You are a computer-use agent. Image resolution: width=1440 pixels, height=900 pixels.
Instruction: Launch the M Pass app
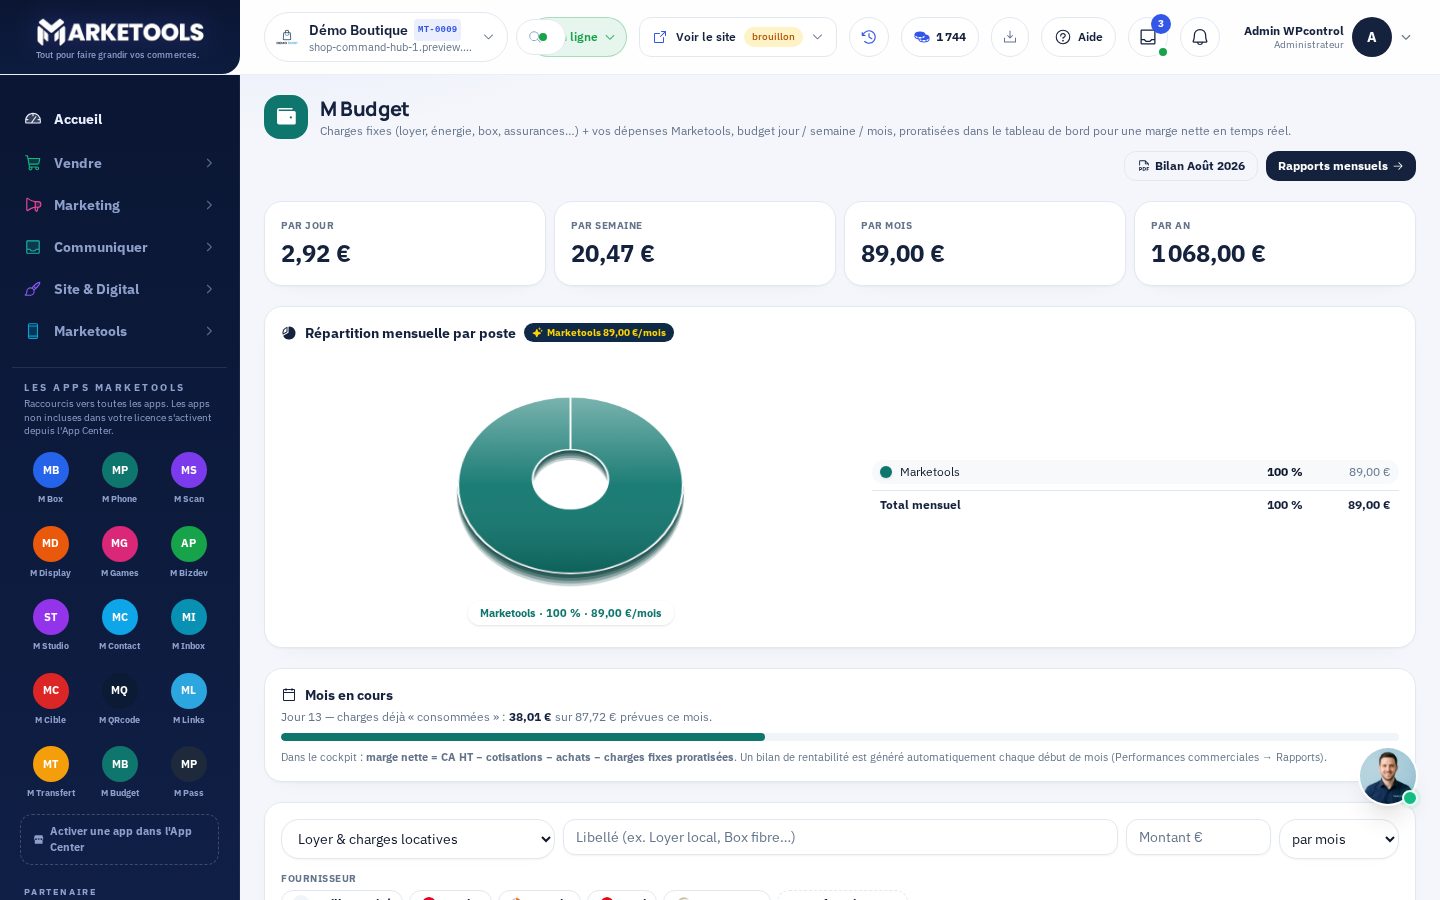(189, 764)
